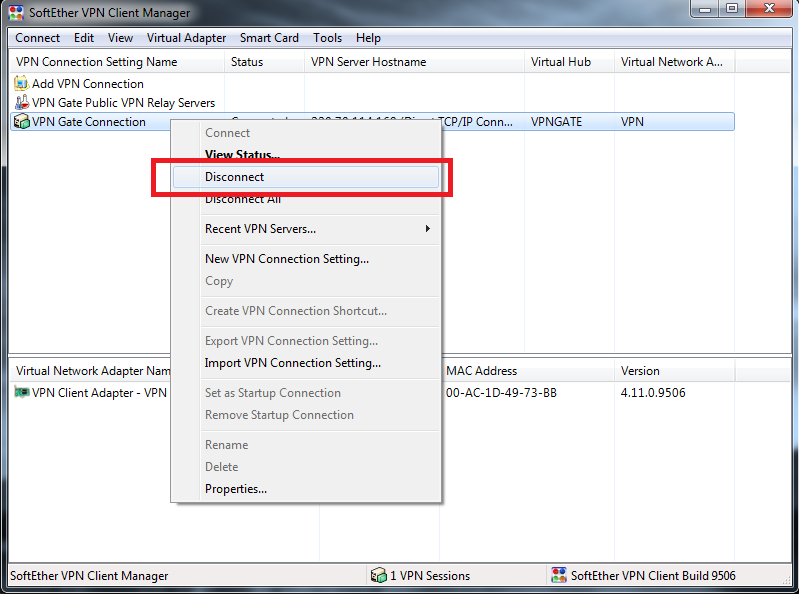Click the VPN Sessions status bar icon
799x594 pixels.
[x=379, y=575]
